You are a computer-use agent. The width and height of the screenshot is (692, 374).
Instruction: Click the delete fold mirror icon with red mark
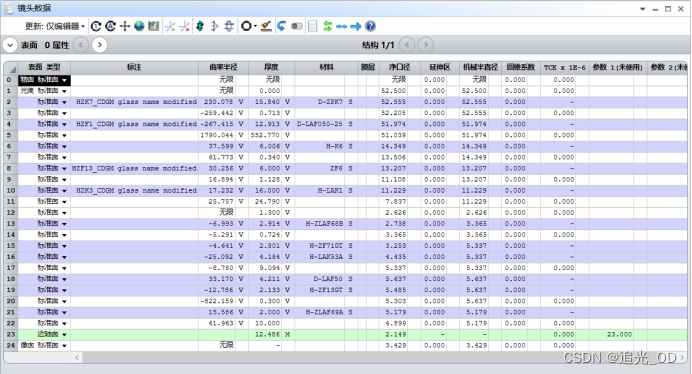click(x=184, y=26)
